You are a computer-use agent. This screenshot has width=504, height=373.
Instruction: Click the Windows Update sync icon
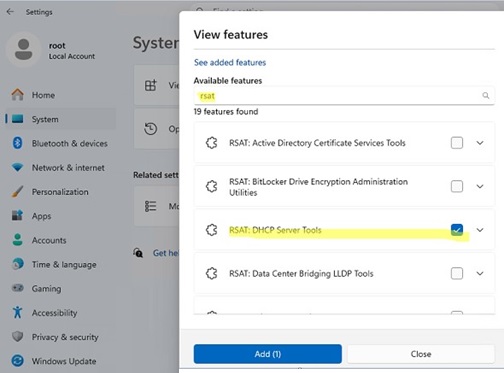(17, 361)
